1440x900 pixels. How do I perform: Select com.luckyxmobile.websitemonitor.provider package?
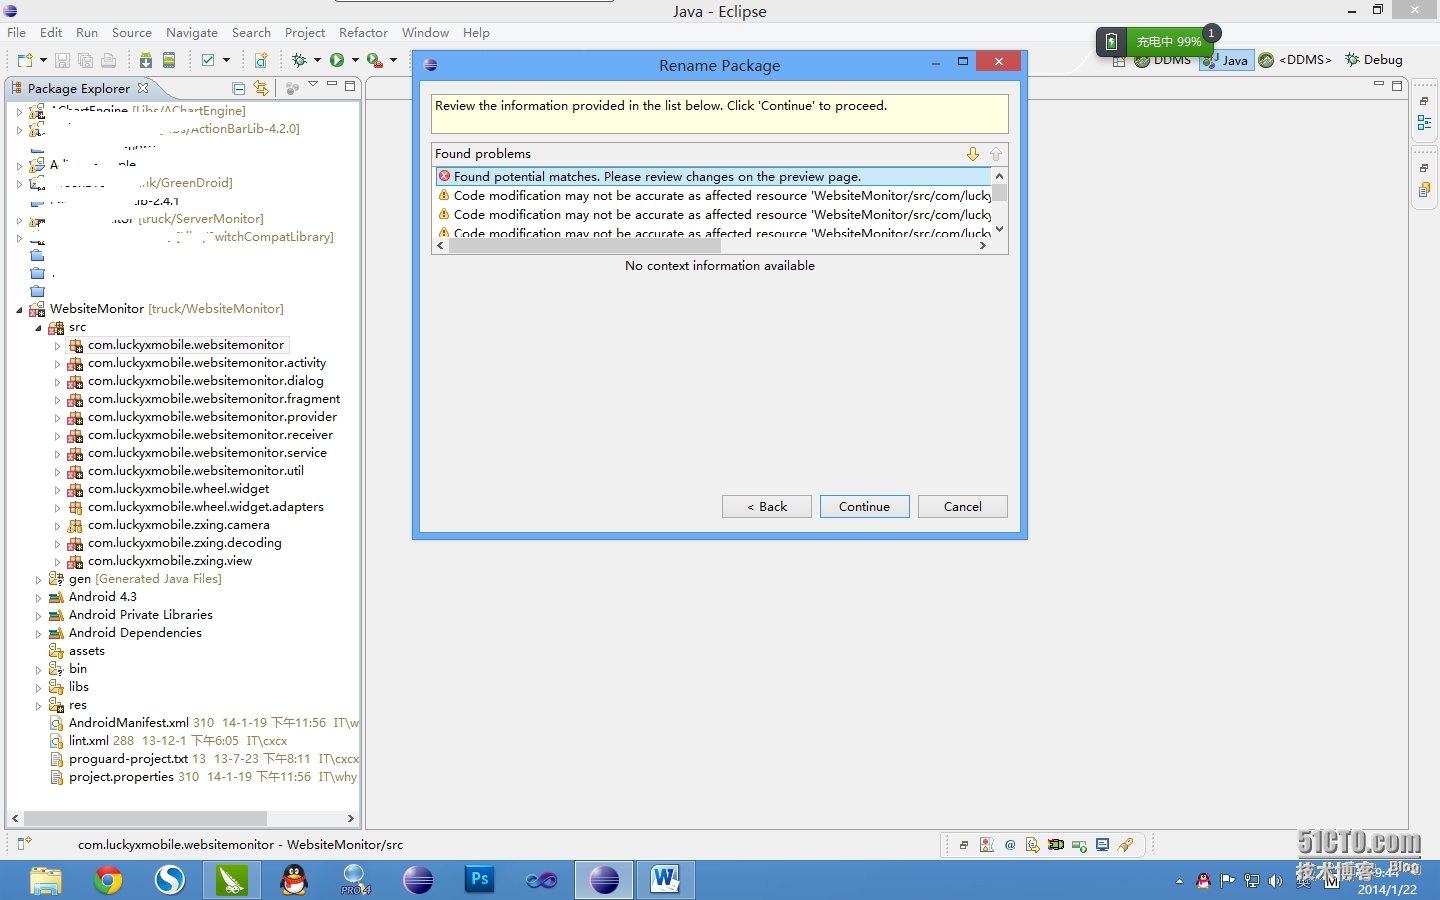pos(212,417)
